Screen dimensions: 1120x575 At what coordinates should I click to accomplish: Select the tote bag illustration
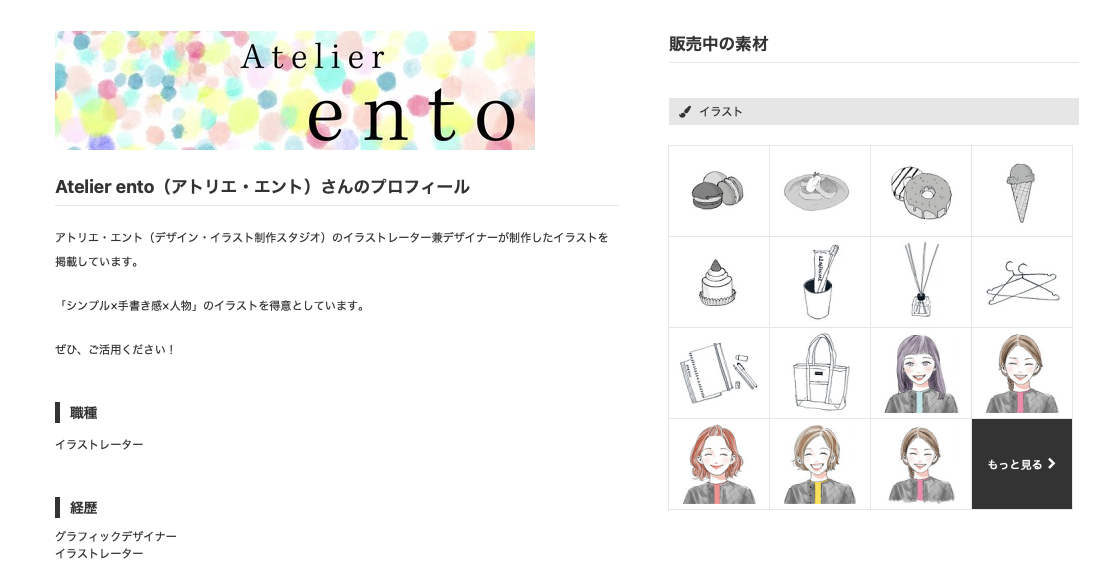click(820, 373)
